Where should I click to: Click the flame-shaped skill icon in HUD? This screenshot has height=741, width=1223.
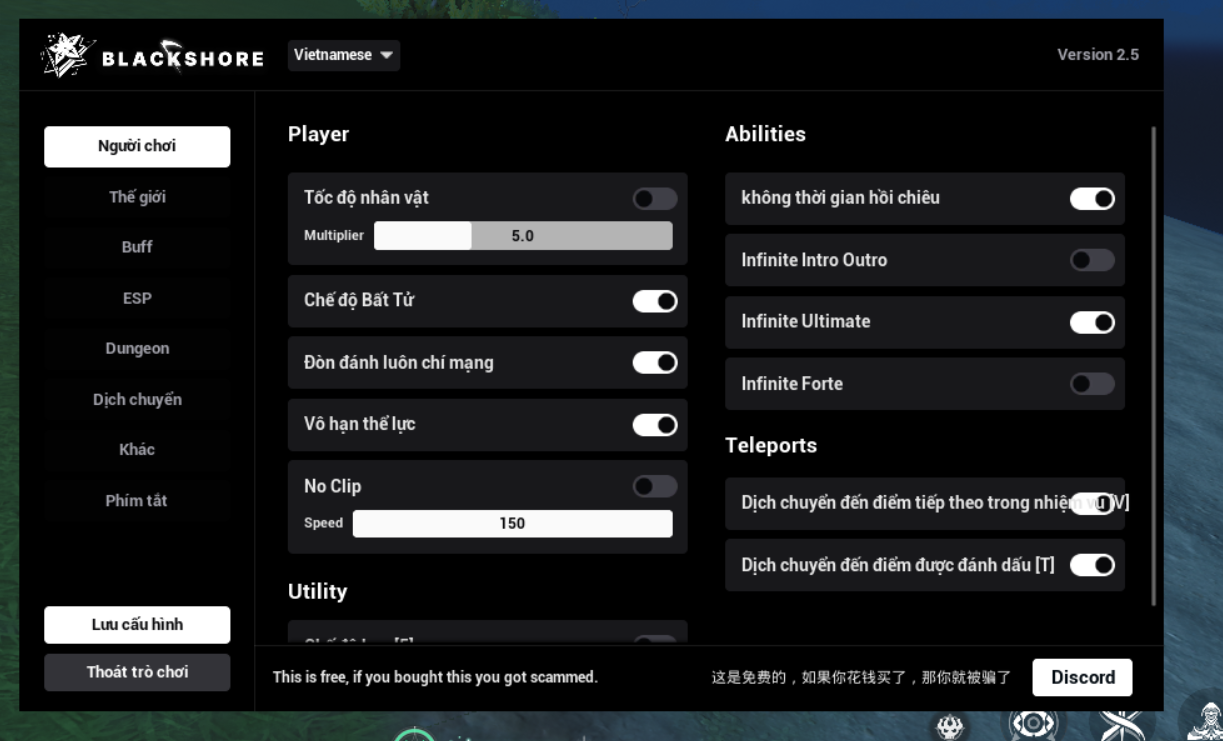(949, 727)
